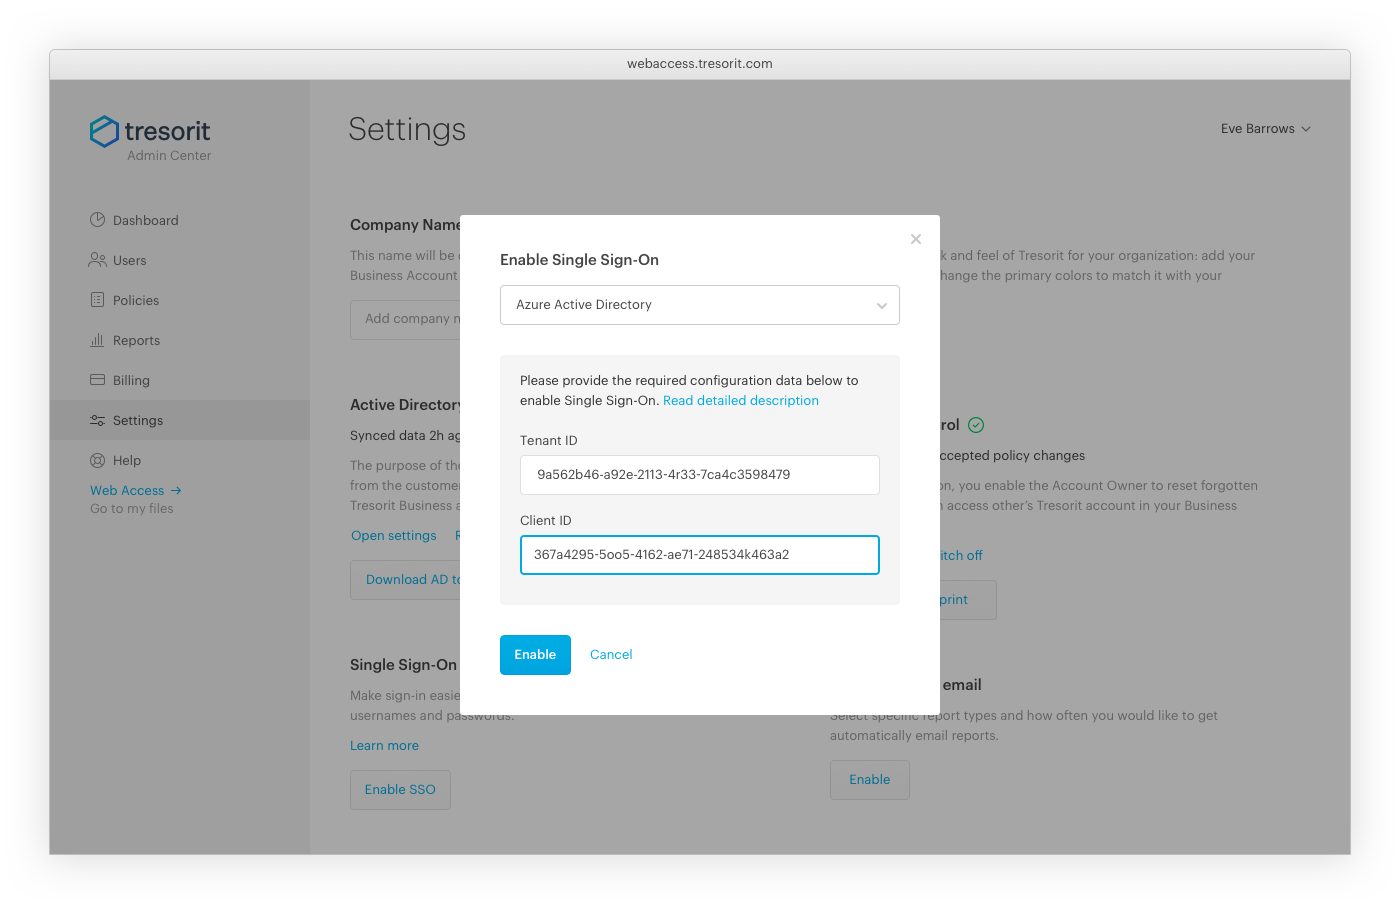Image resolution: width=1400 pixels, height=919 pixels.
Task: Click the 'Enable Single Sign-On' dialog title
Action: coord(579,260)
